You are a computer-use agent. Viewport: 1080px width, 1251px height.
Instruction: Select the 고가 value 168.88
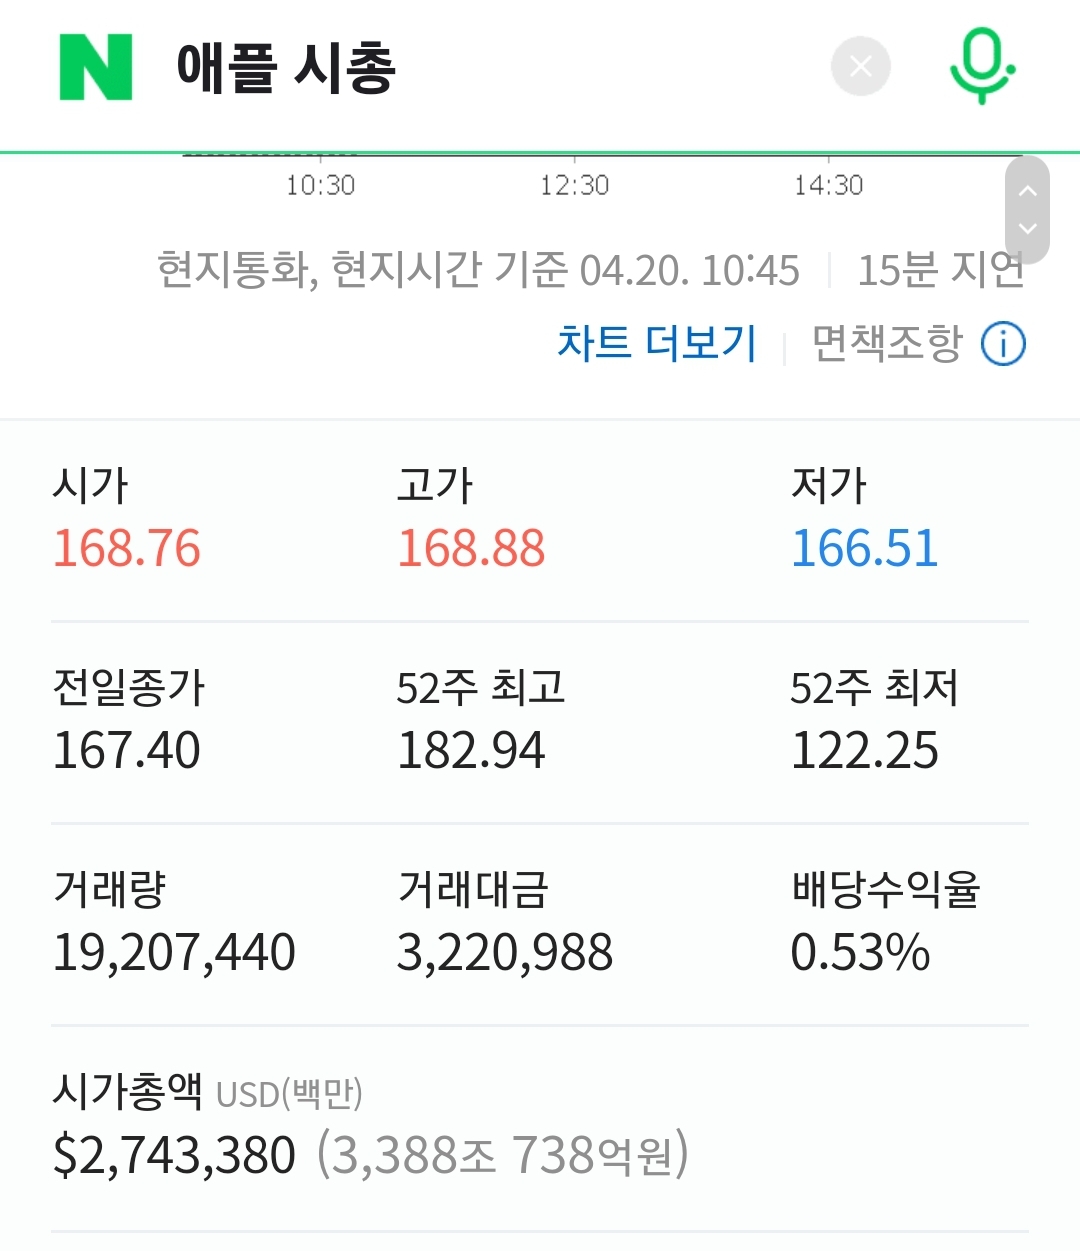click(x=471, y=549)
